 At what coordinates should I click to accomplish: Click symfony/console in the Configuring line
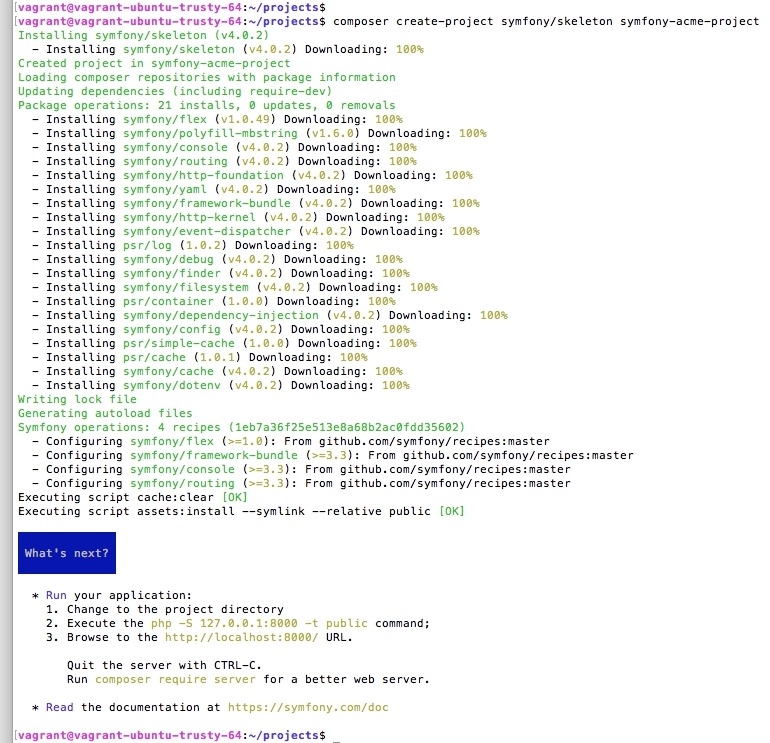[182, 469]
